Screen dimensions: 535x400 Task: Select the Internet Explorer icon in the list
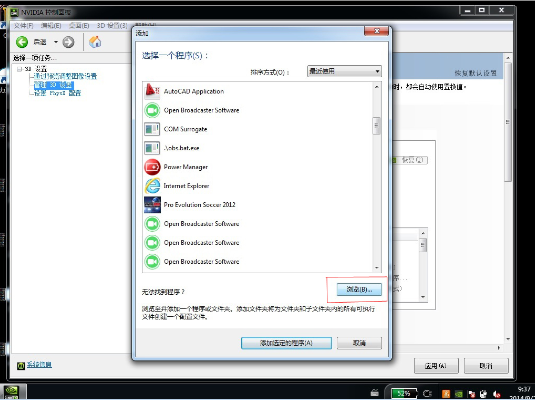(152, 186)
